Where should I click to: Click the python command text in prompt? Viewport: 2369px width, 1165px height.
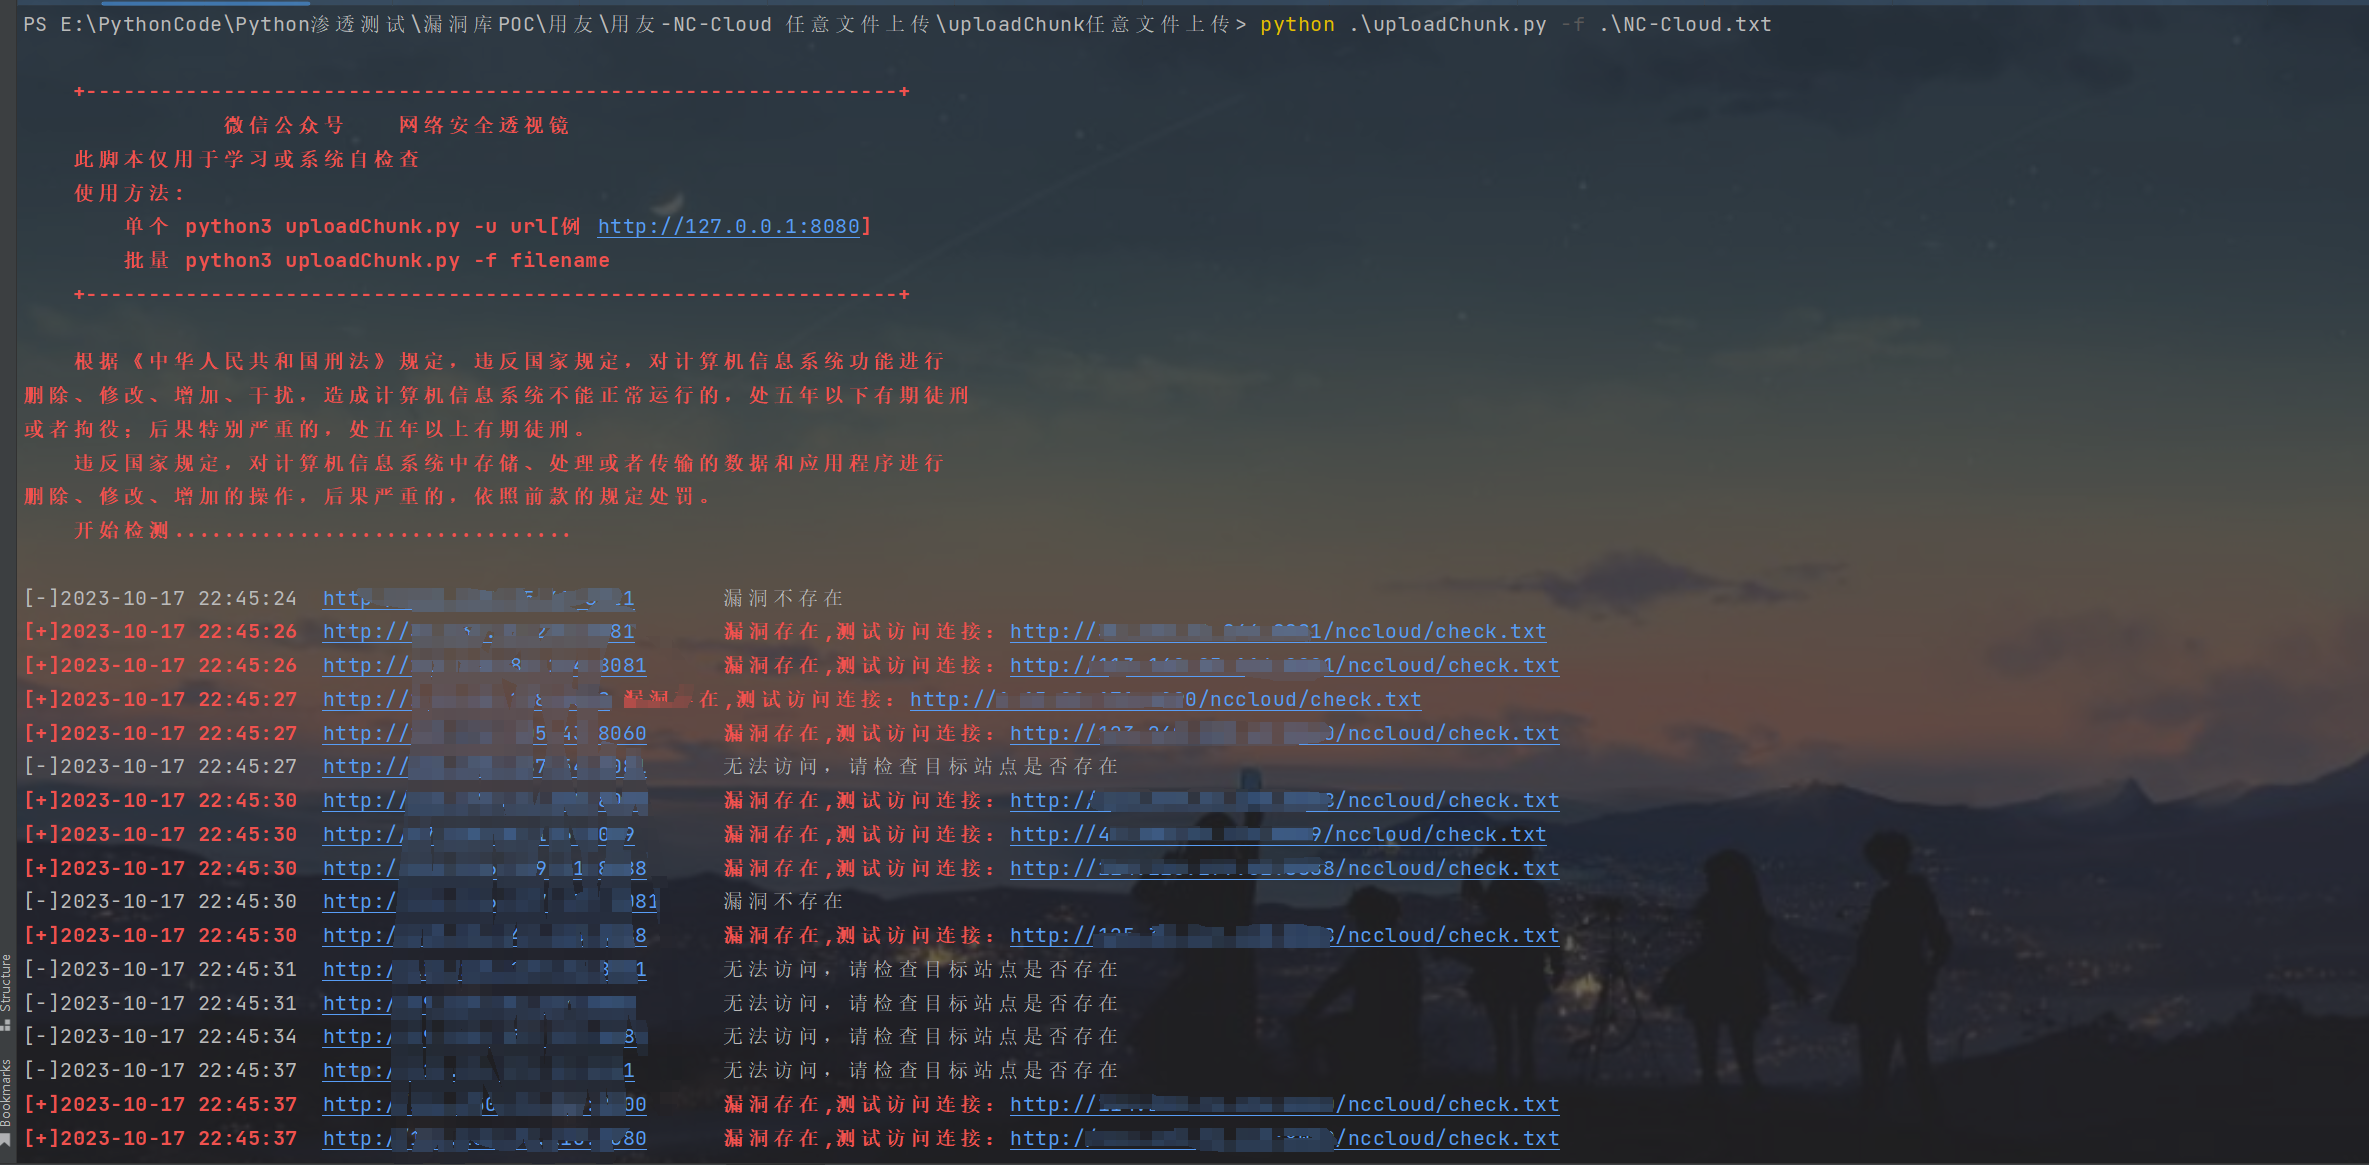pyautogui.click(x=1297, y=24)
